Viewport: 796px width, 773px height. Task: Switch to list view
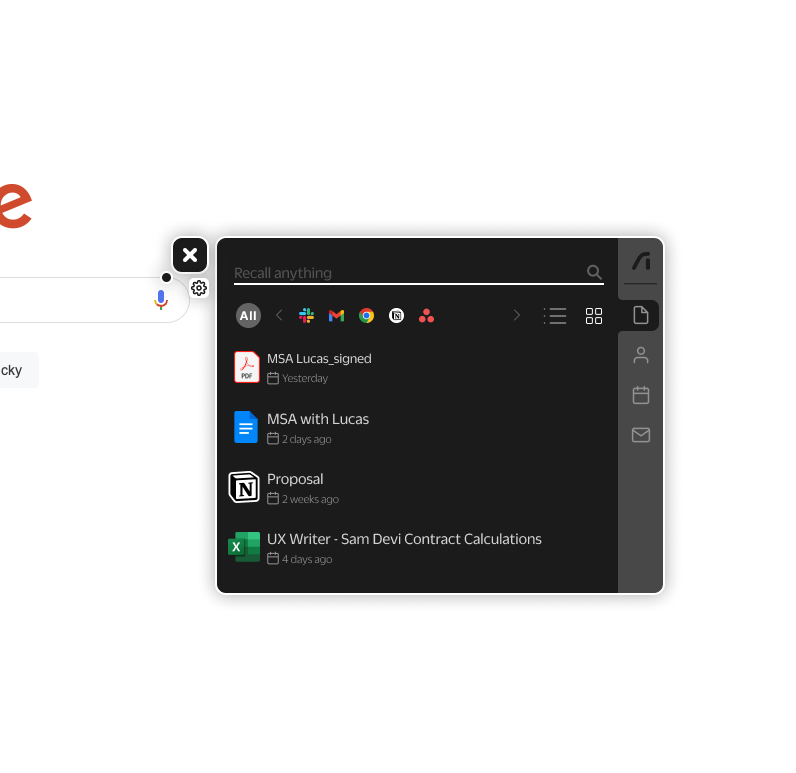coord(555,316)
